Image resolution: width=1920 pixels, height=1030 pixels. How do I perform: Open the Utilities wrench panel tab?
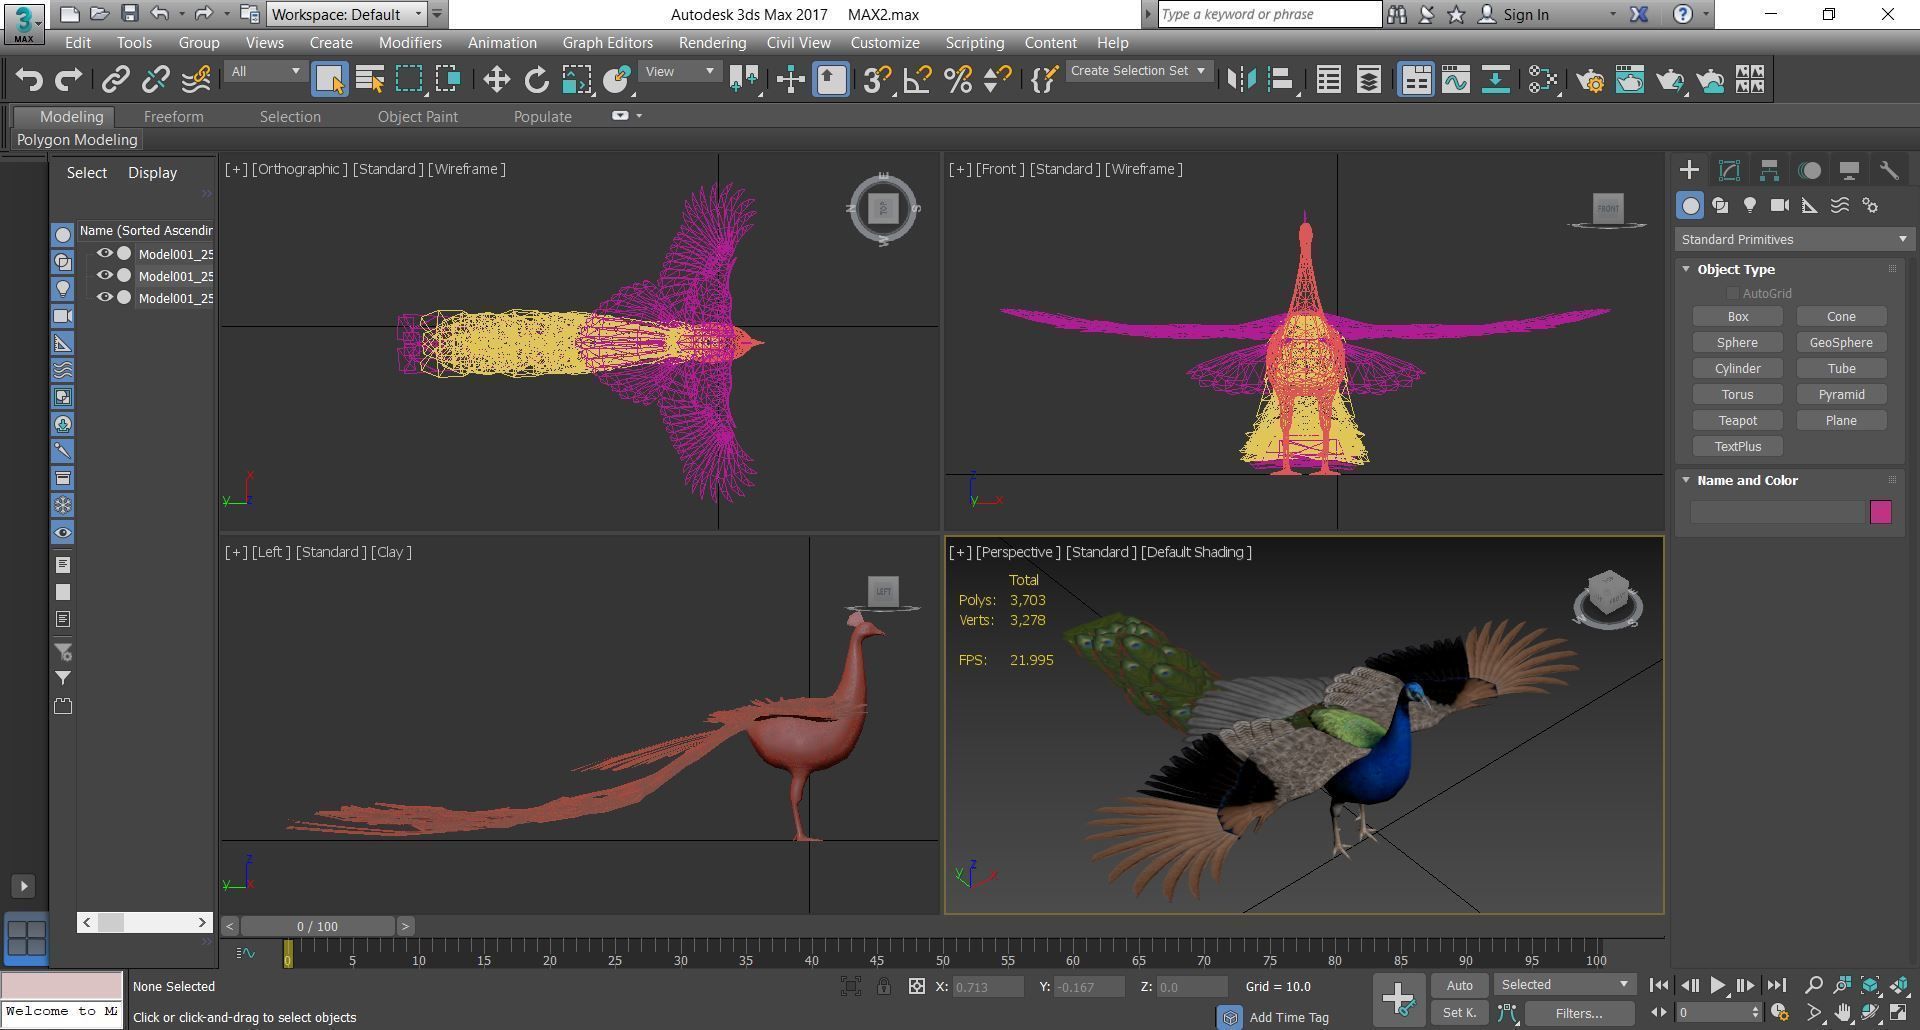pos(1889,170)
